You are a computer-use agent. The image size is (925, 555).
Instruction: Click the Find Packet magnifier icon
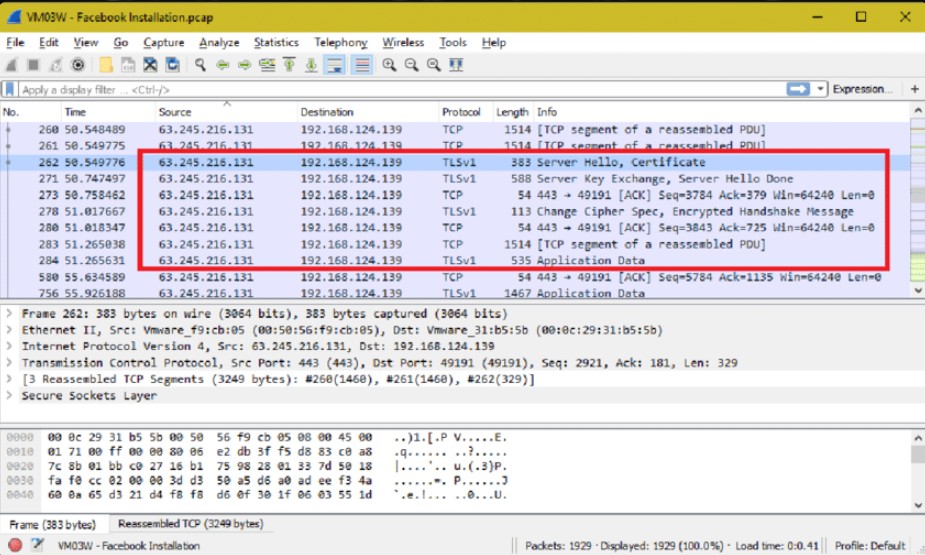[x=200, y=65]
